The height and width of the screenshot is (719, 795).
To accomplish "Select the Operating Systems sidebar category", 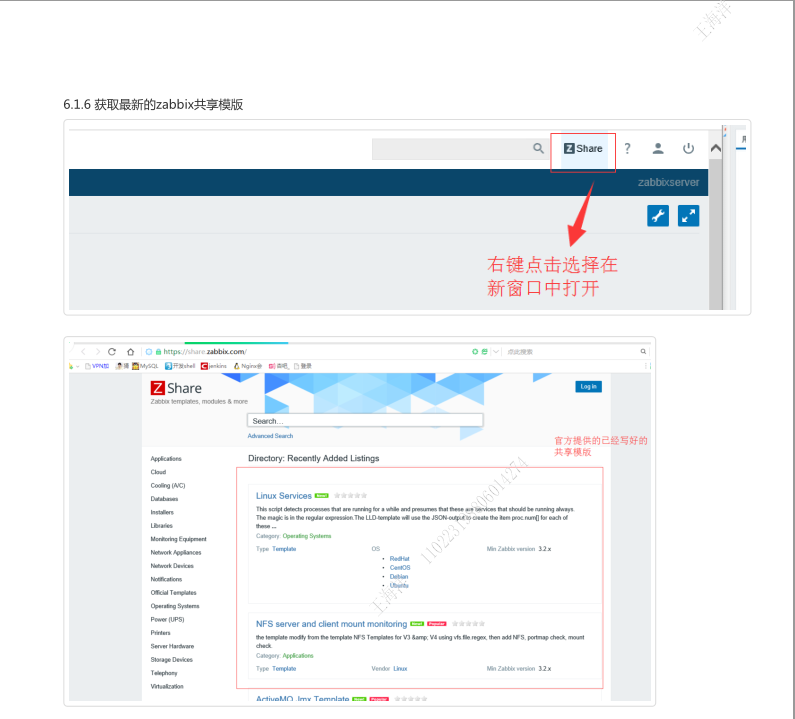I will click(x=175, y=606).
